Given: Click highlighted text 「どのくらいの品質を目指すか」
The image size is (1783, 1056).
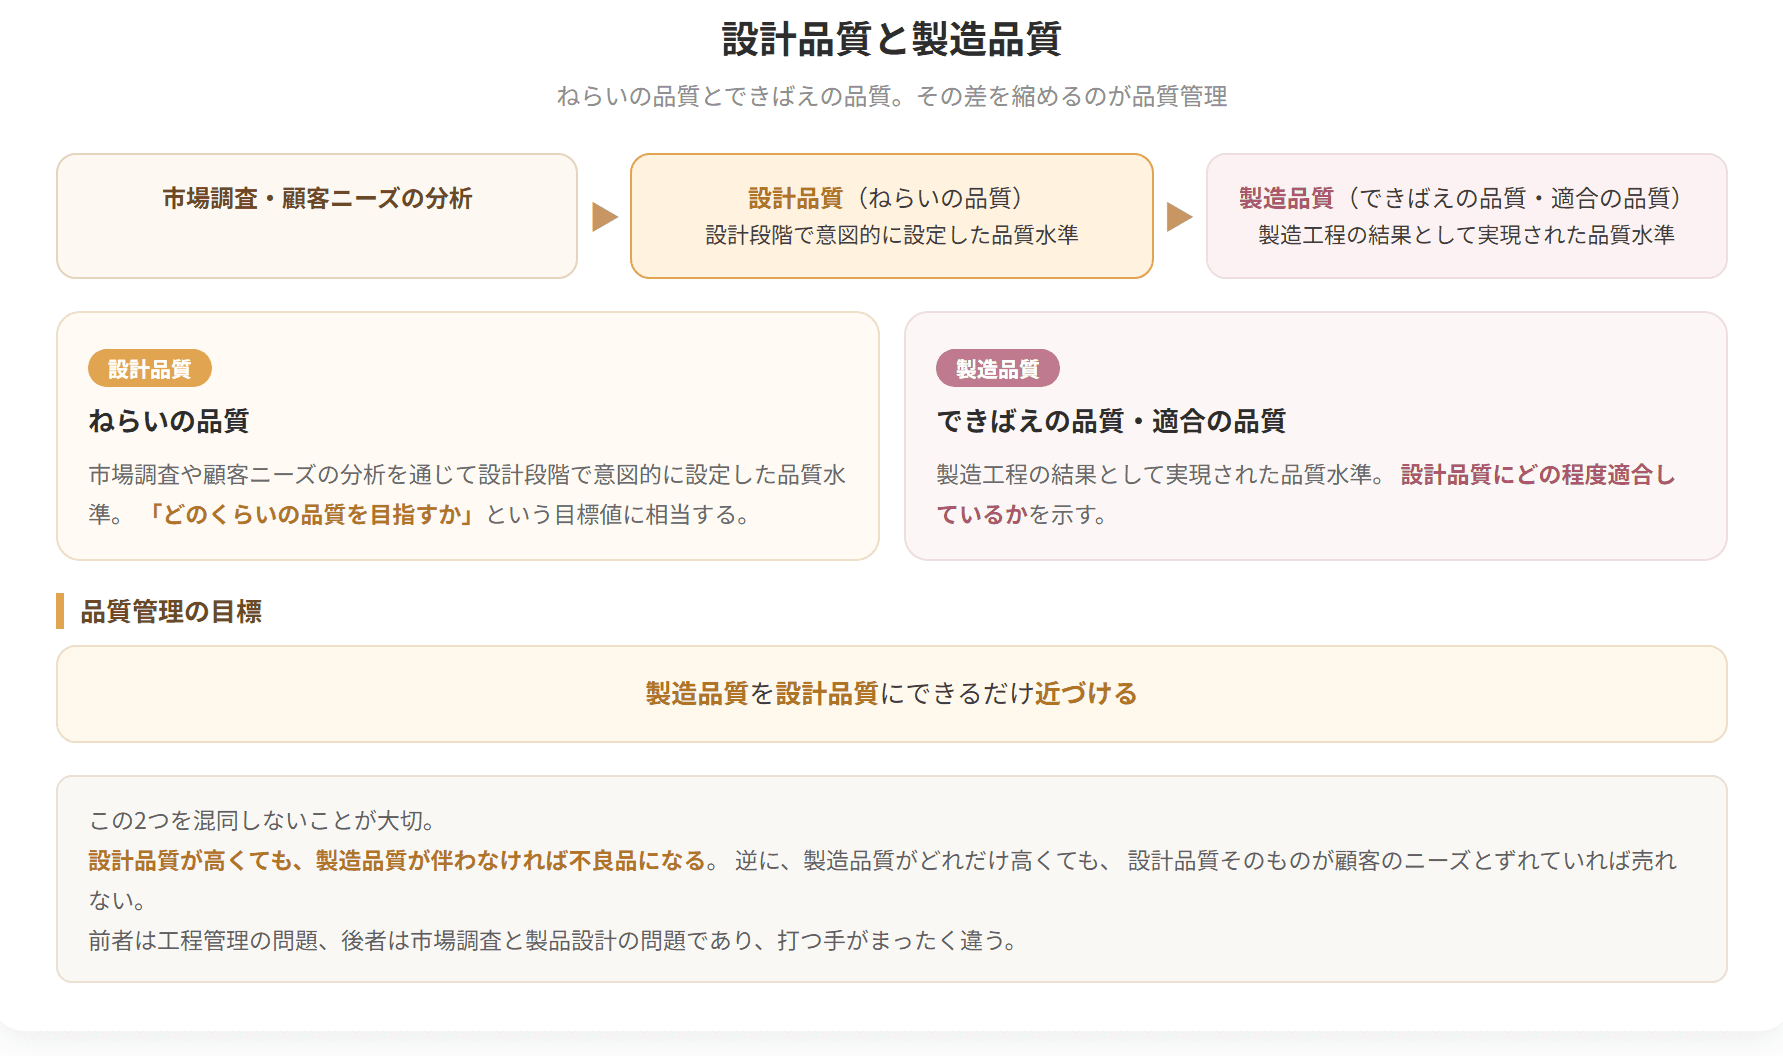Looking at the screenshot, I should pos(312,515).
